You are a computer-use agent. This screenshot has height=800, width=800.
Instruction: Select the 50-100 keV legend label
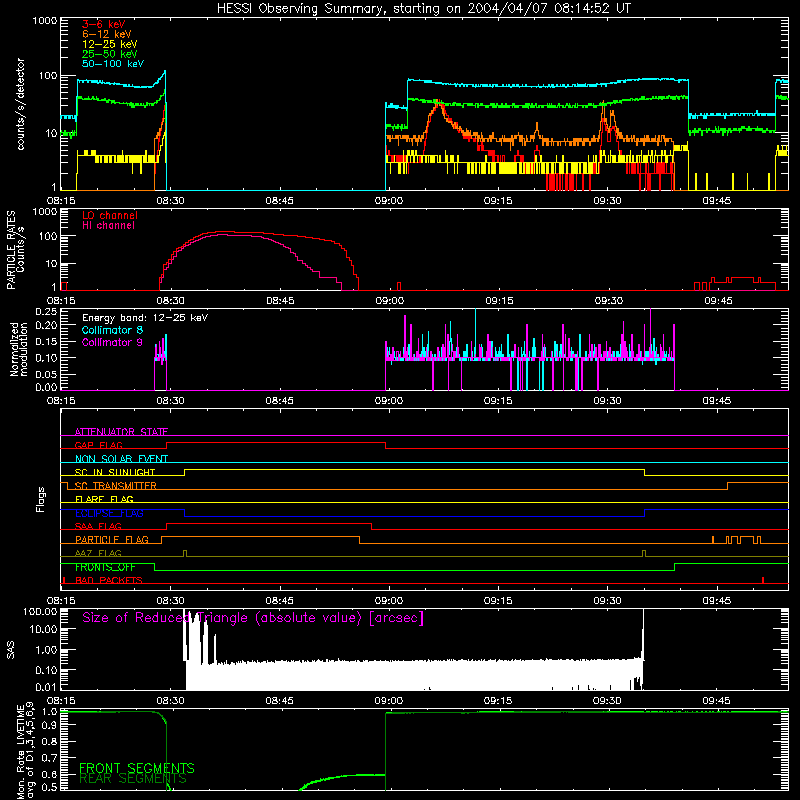113,64
